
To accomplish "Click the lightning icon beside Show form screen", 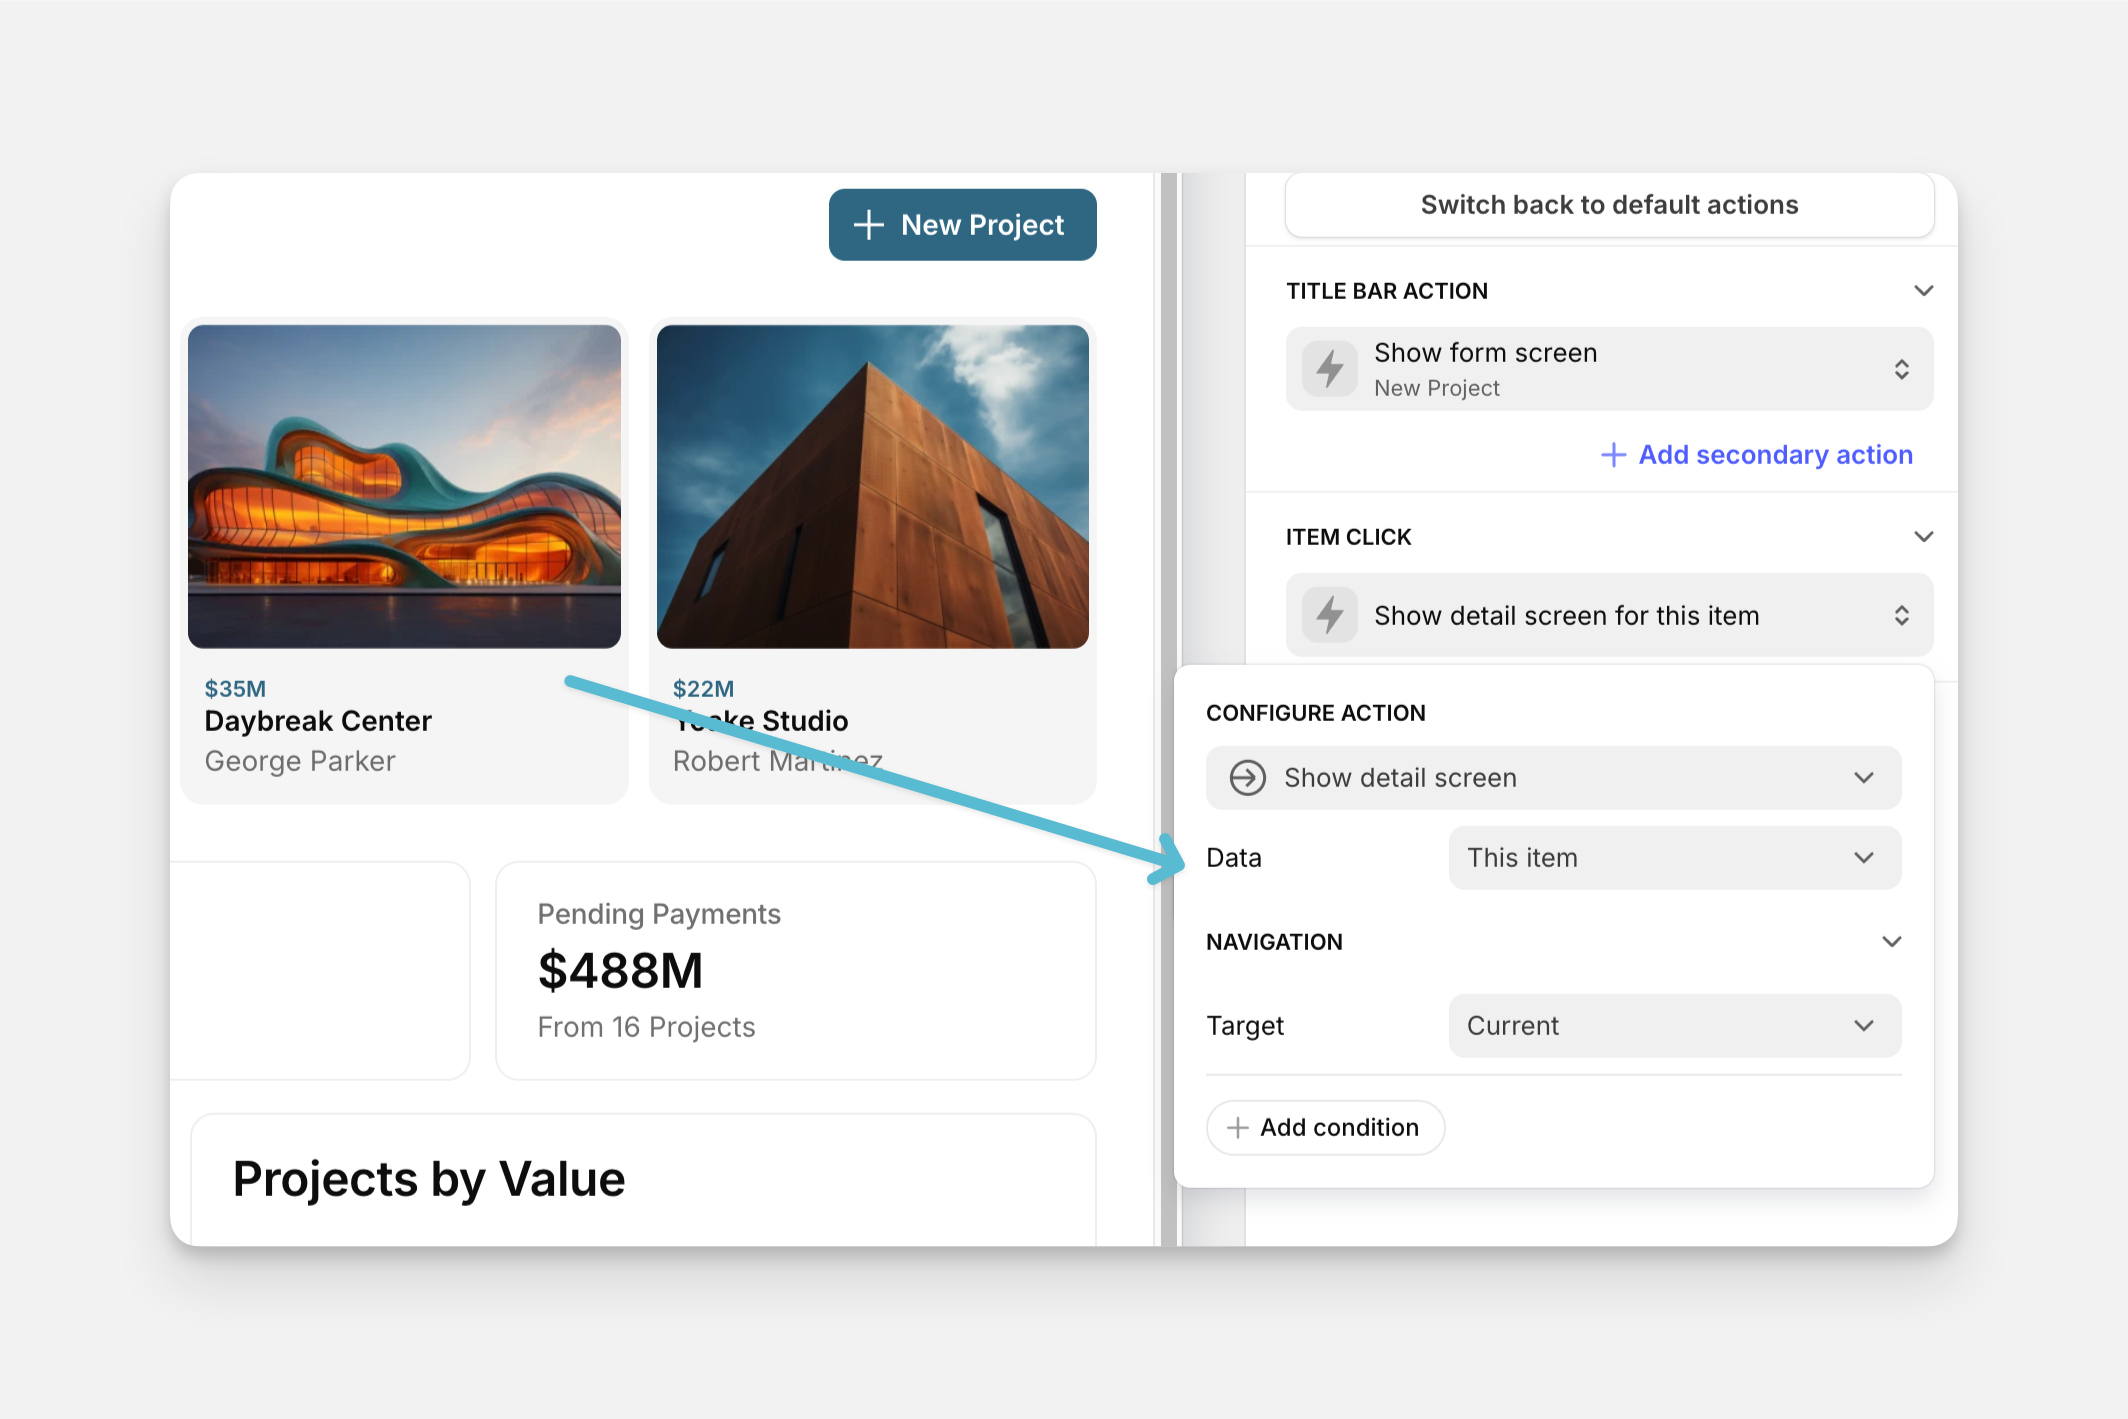I will coord(1329,369).
